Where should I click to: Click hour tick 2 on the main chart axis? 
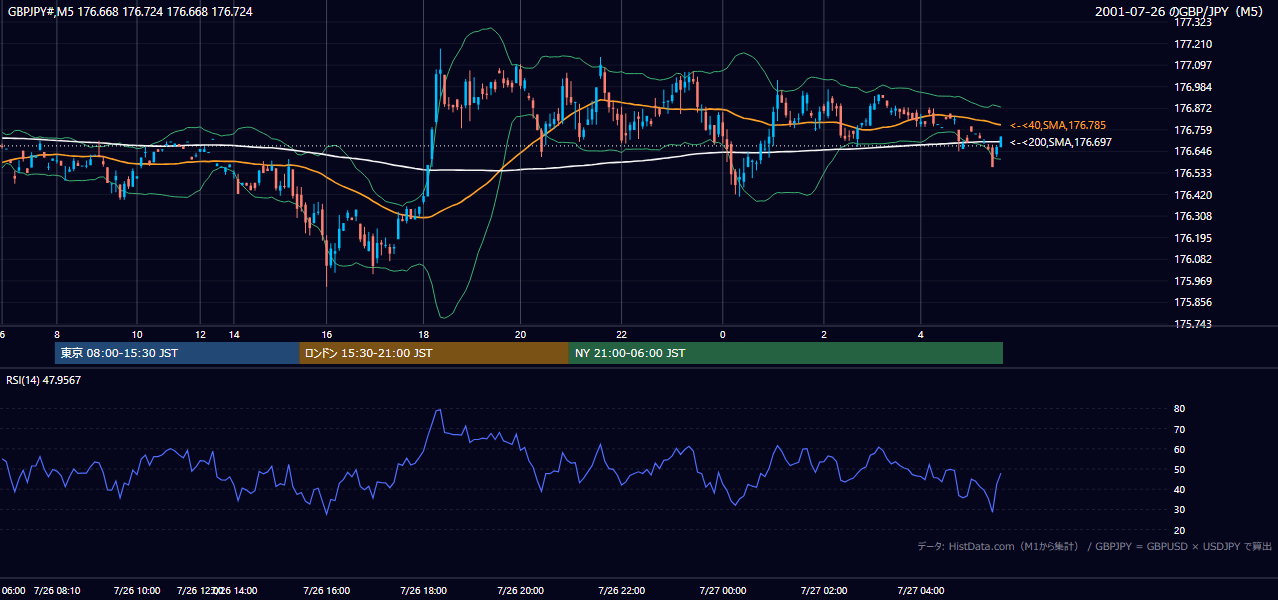click(824, 334)
